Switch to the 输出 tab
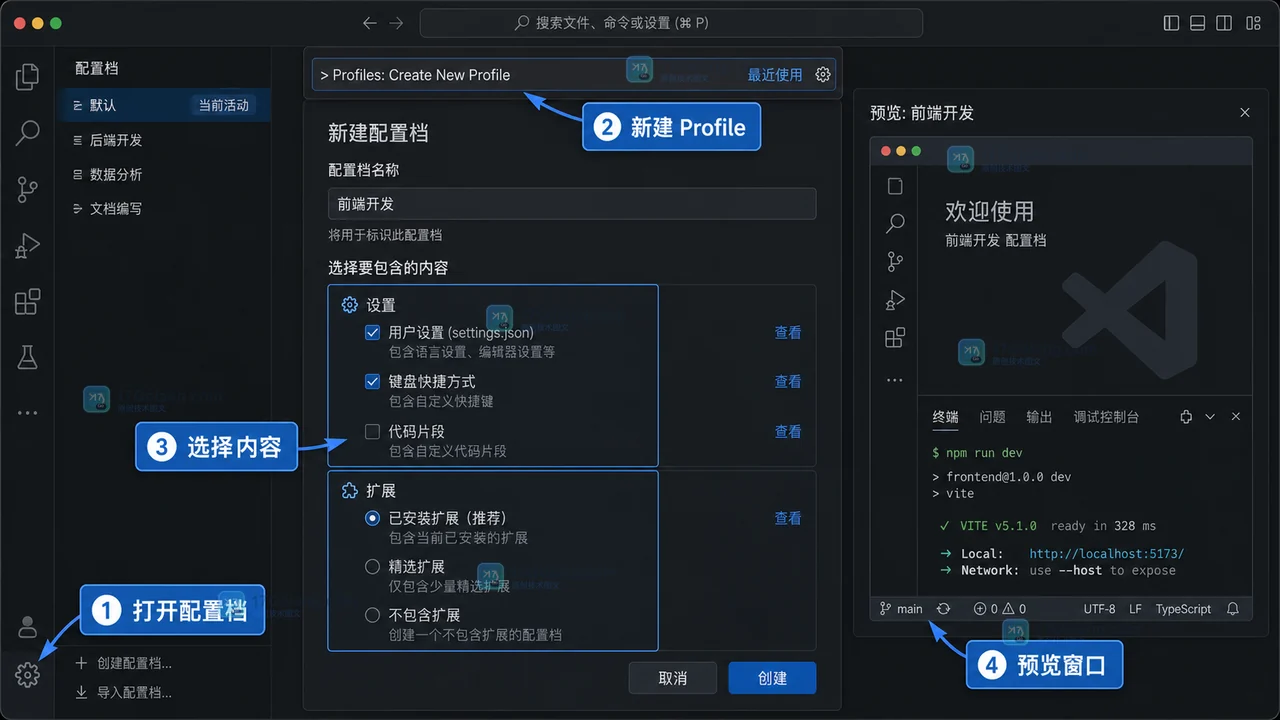Viewport: 1280px width, 720px height. [1039, 417]
